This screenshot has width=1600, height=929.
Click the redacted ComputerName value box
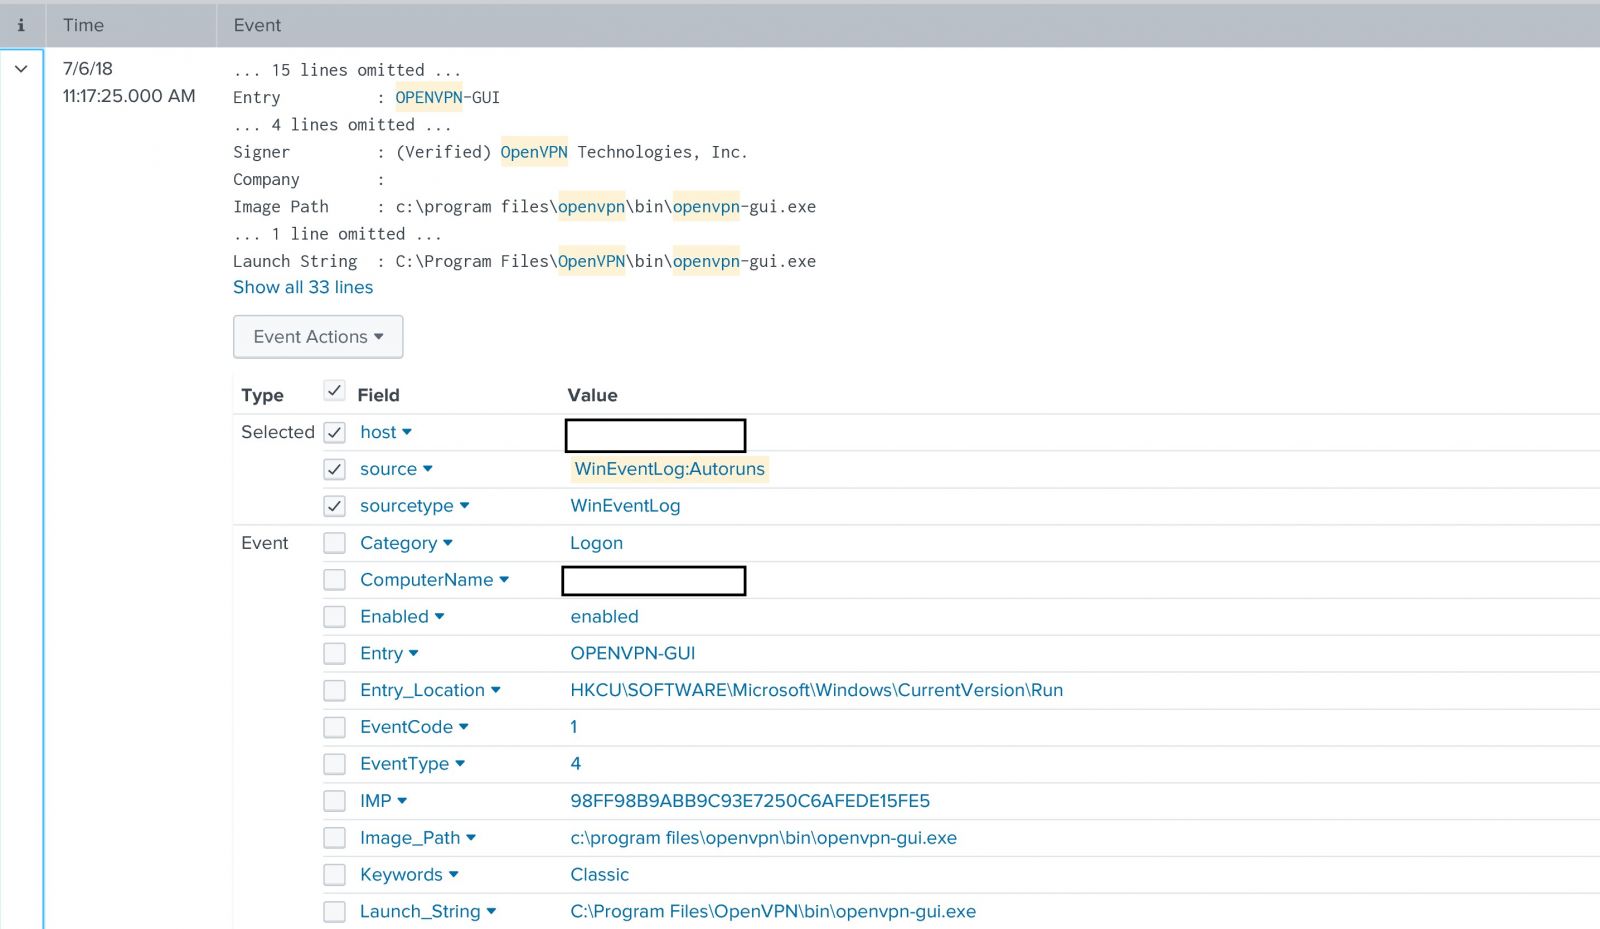click(654, 581)
